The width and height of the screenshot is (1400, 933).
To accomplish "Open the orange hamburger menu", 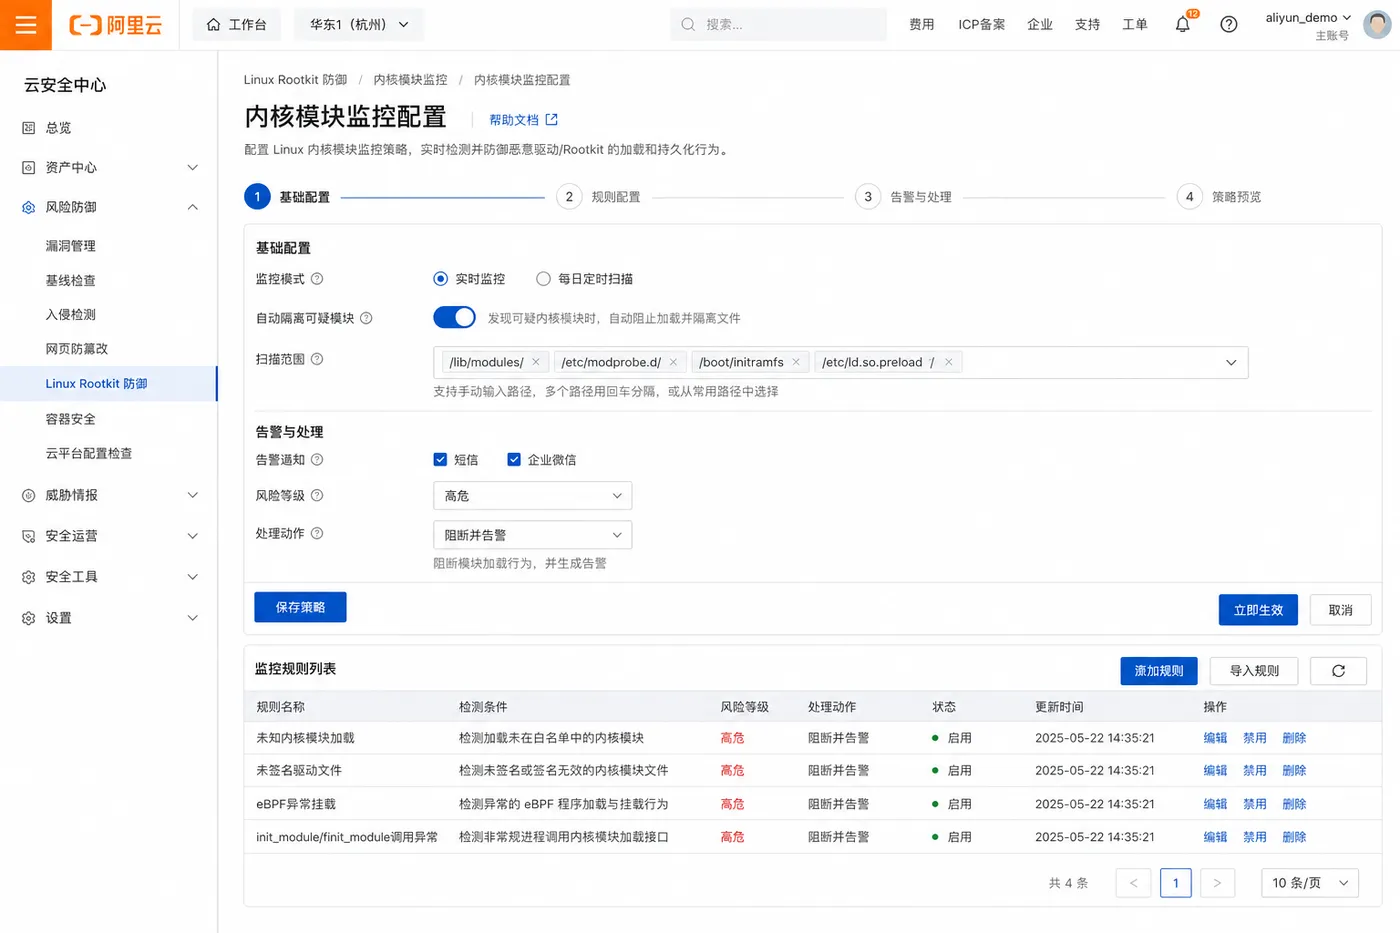I will (26, 25).
